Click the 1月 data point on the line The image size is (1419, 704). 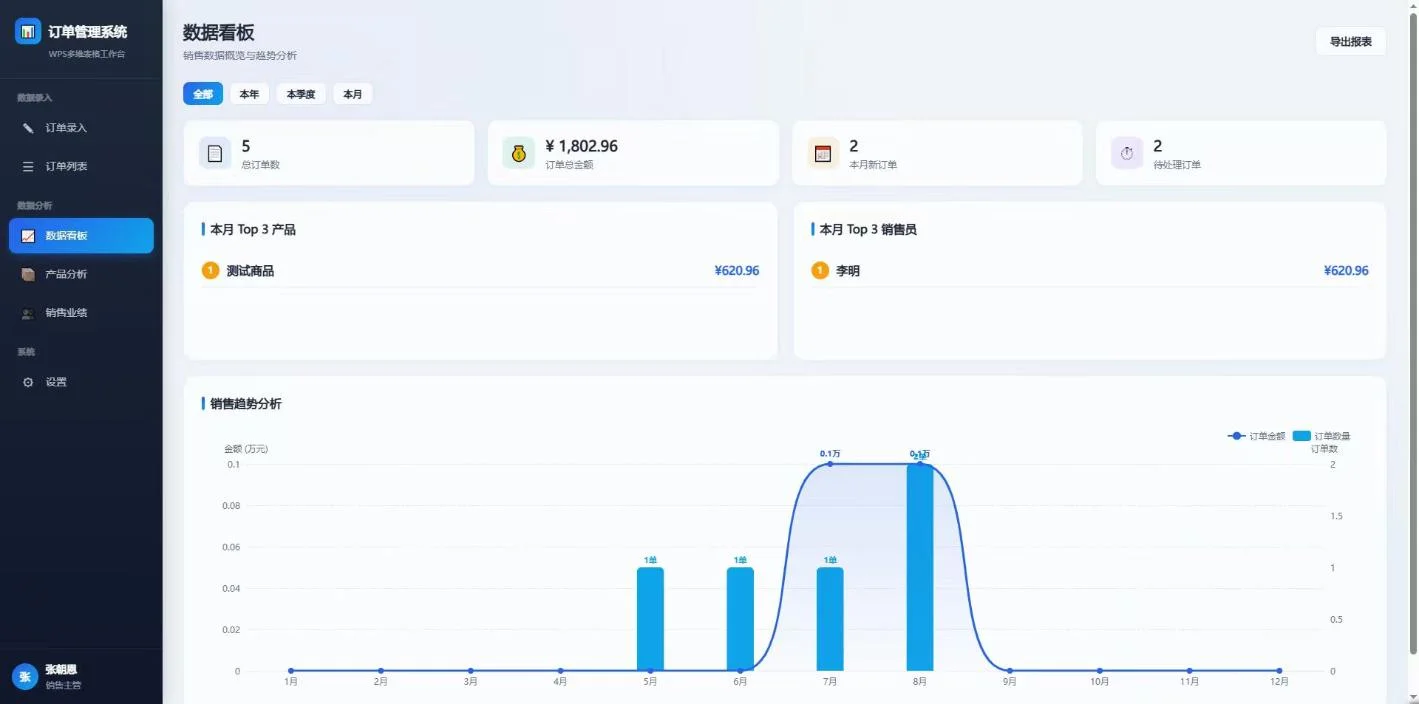pyautogui.click(x=291, y=671)
